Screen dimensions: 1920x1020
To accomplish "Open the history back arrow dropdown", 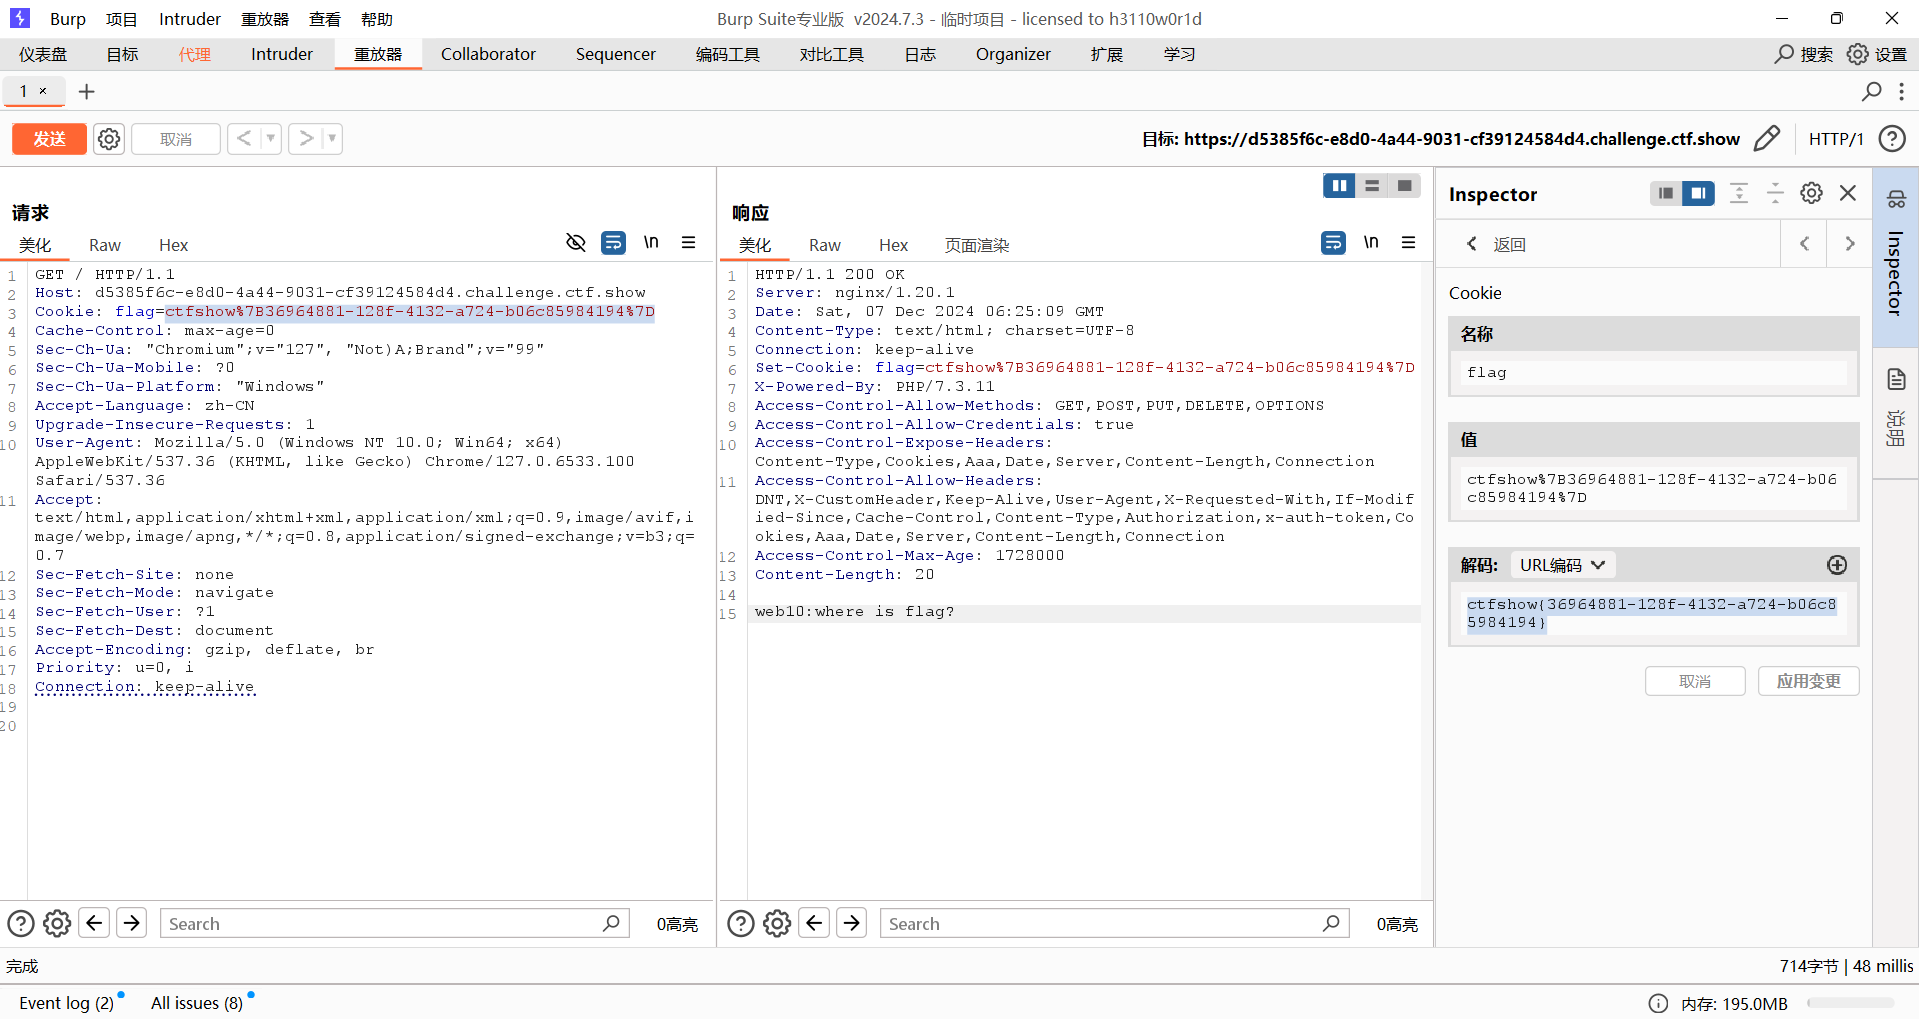I will coord(271,139).
